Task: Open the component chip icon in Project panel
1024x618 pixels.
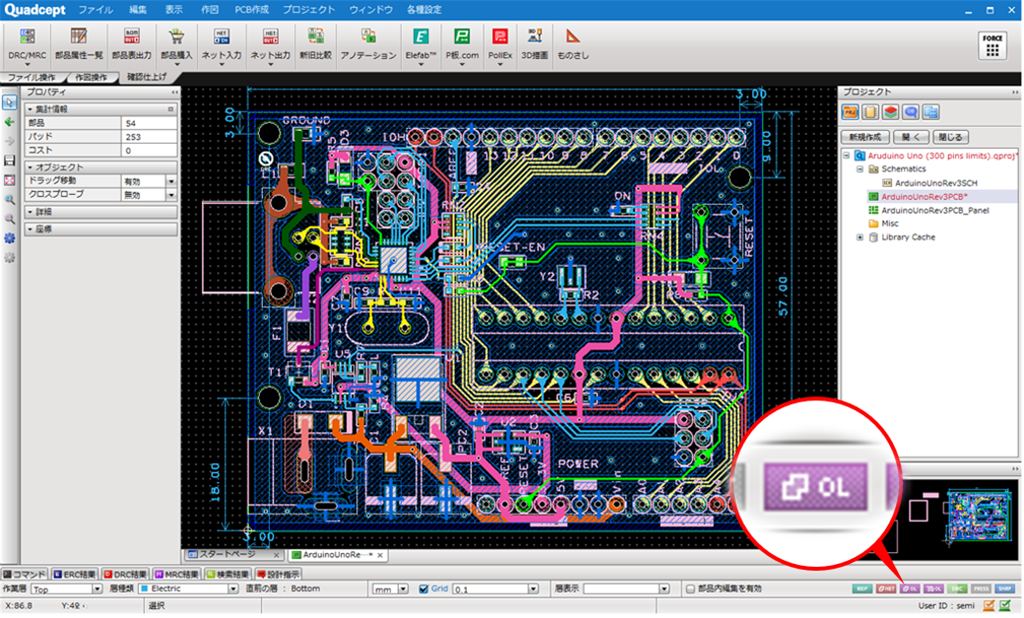Action: tap(870, 112)
